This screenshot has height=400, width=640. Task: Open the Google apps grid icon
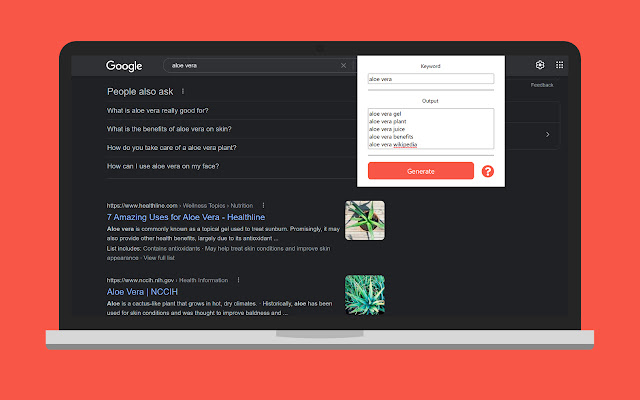click(560, 65)
